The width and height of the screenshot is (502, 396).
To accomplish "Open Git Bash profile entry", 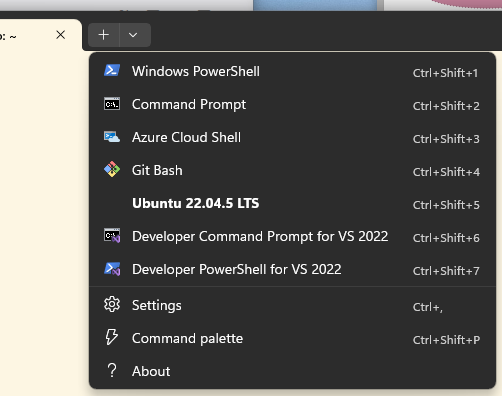I will coord(292,170).
